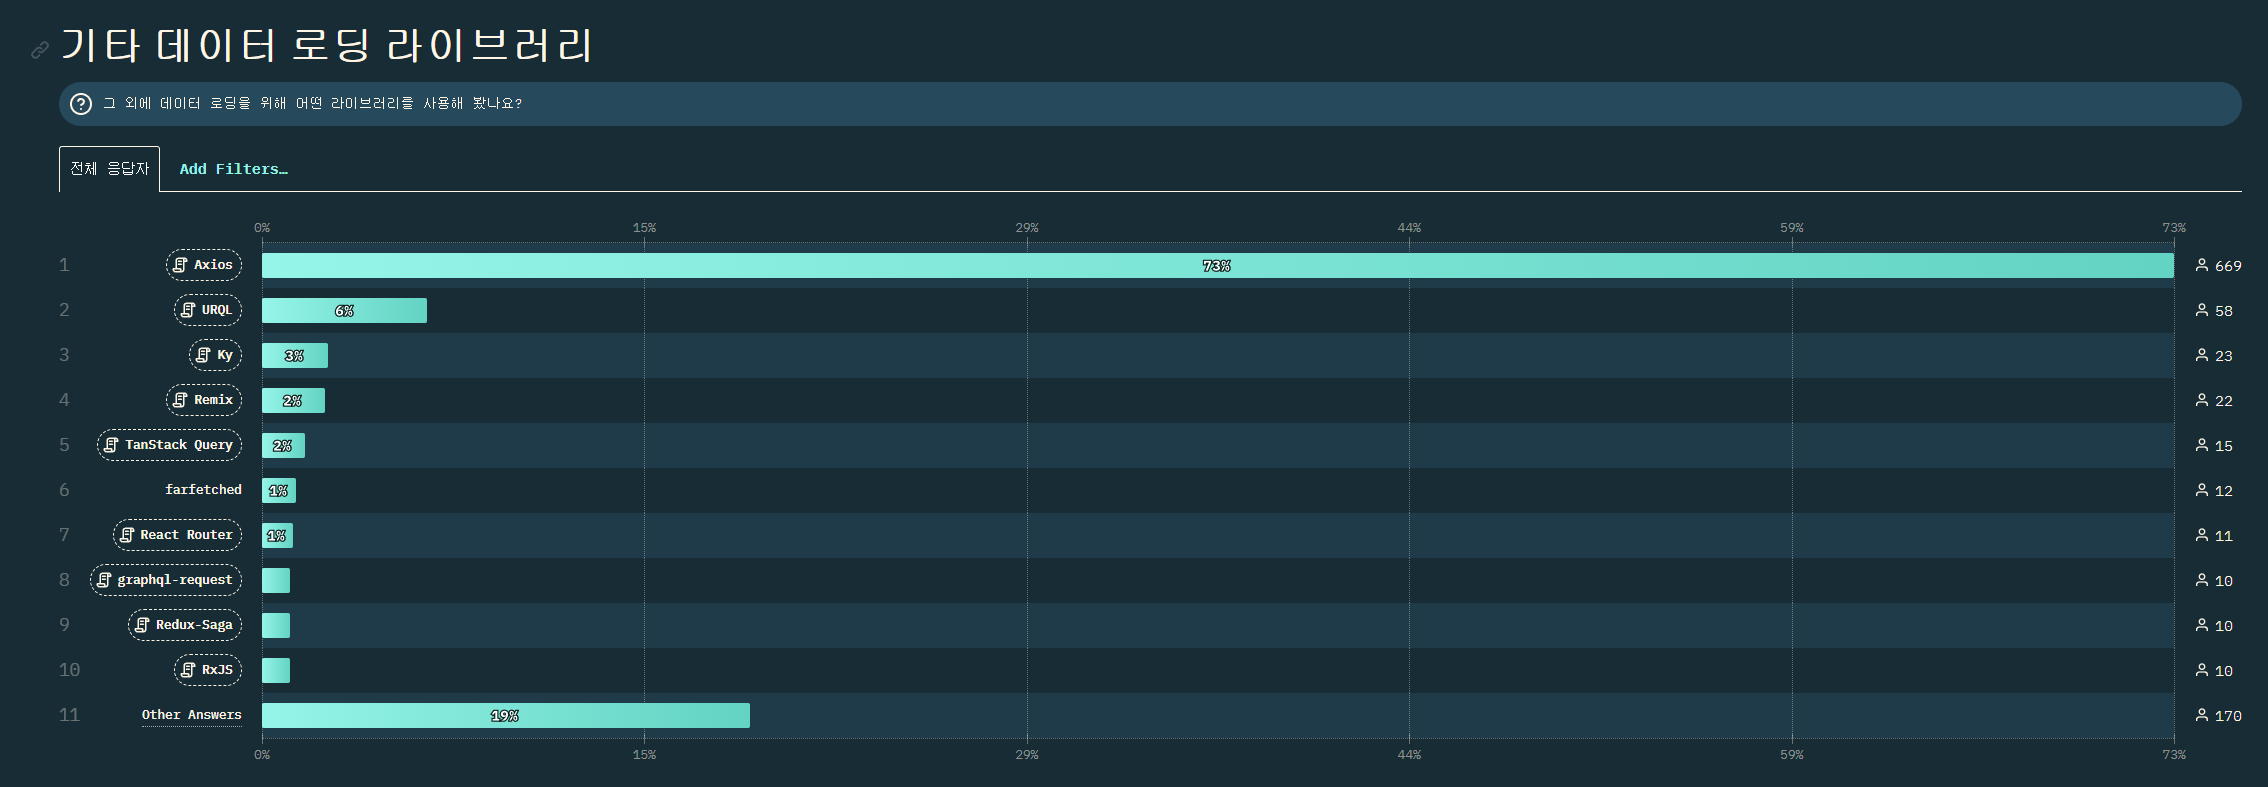This screenshot has height=787, width=2268.
Task: Click the person icon in RxJS row
Action: (x=2201, y=670)
